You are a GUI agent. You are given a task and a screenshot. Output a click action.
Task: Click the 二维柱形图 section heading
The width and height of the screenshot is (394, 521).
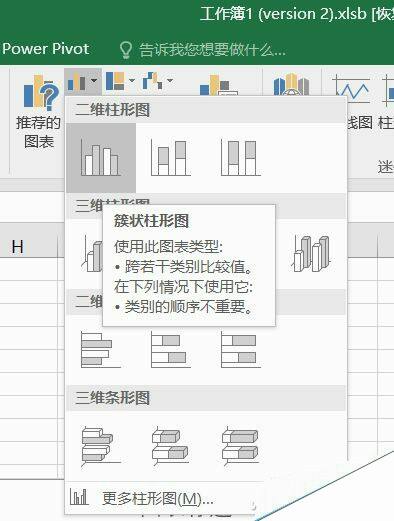point(112,110)
